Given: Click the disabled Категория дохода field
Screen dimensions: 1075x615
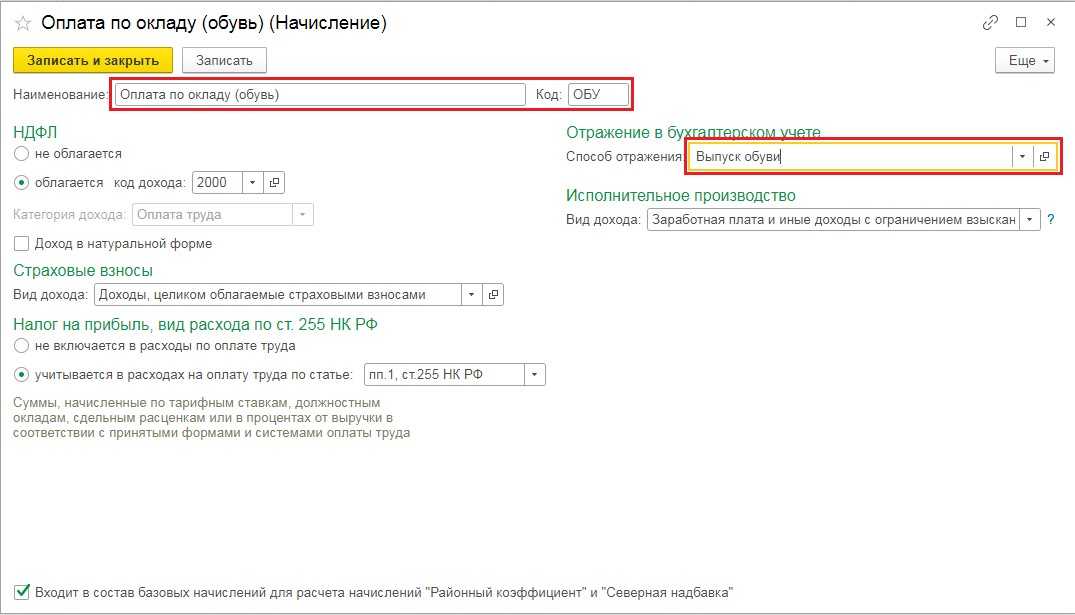Looking at the screenshot, I should [213, 215].
